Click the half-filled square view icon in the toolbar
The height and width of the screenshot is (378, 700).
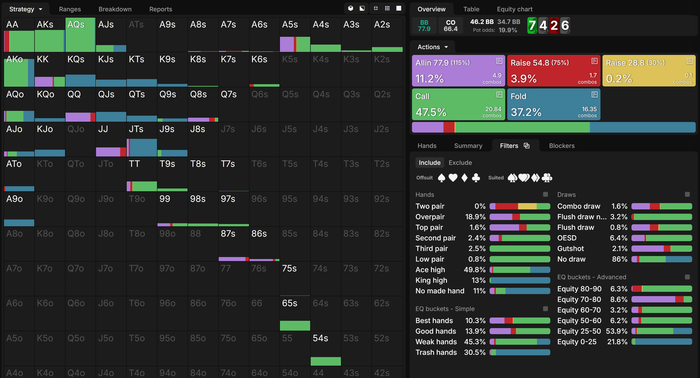click(x=362, y=8)
